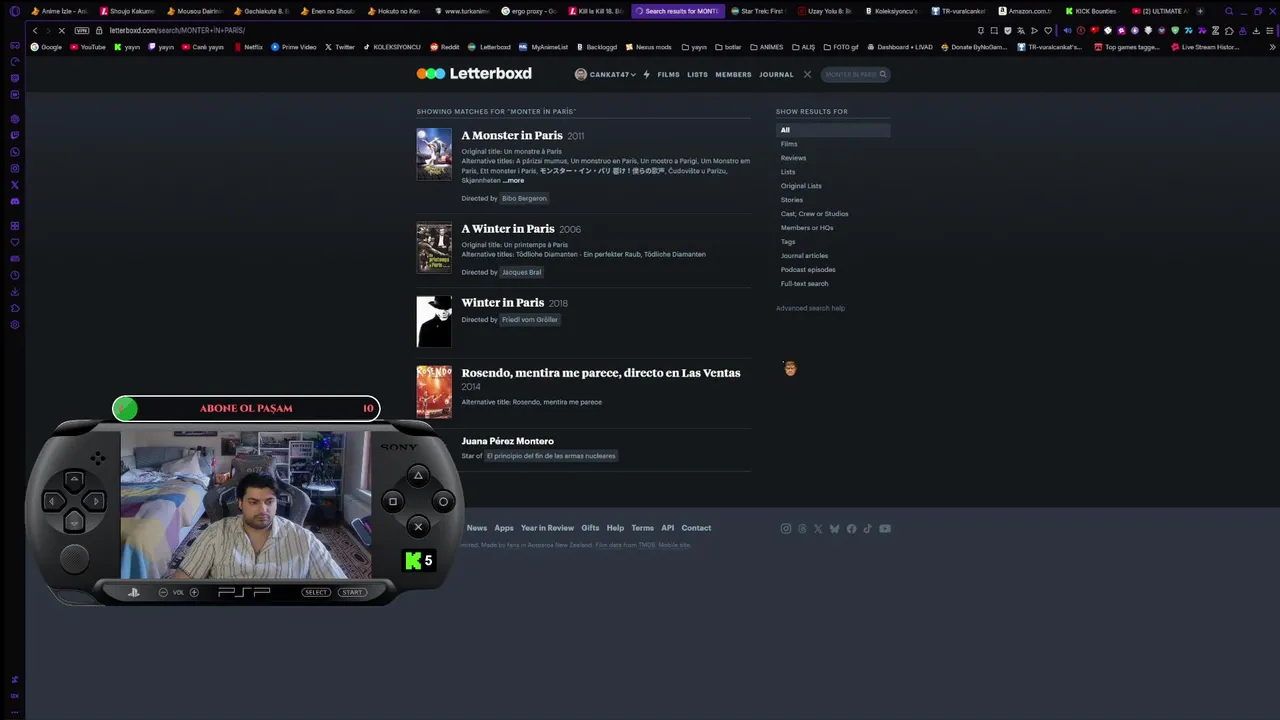Filter results by Cast, Crew or Studios
This screenshot has height=720, width=1280.
[x=814, y=214]
